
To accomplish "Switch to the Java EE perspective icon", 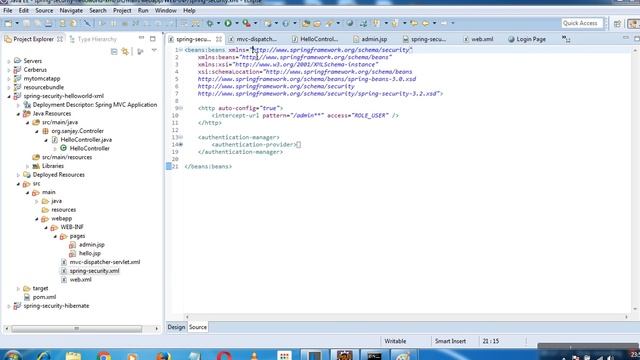I will 633,24.
